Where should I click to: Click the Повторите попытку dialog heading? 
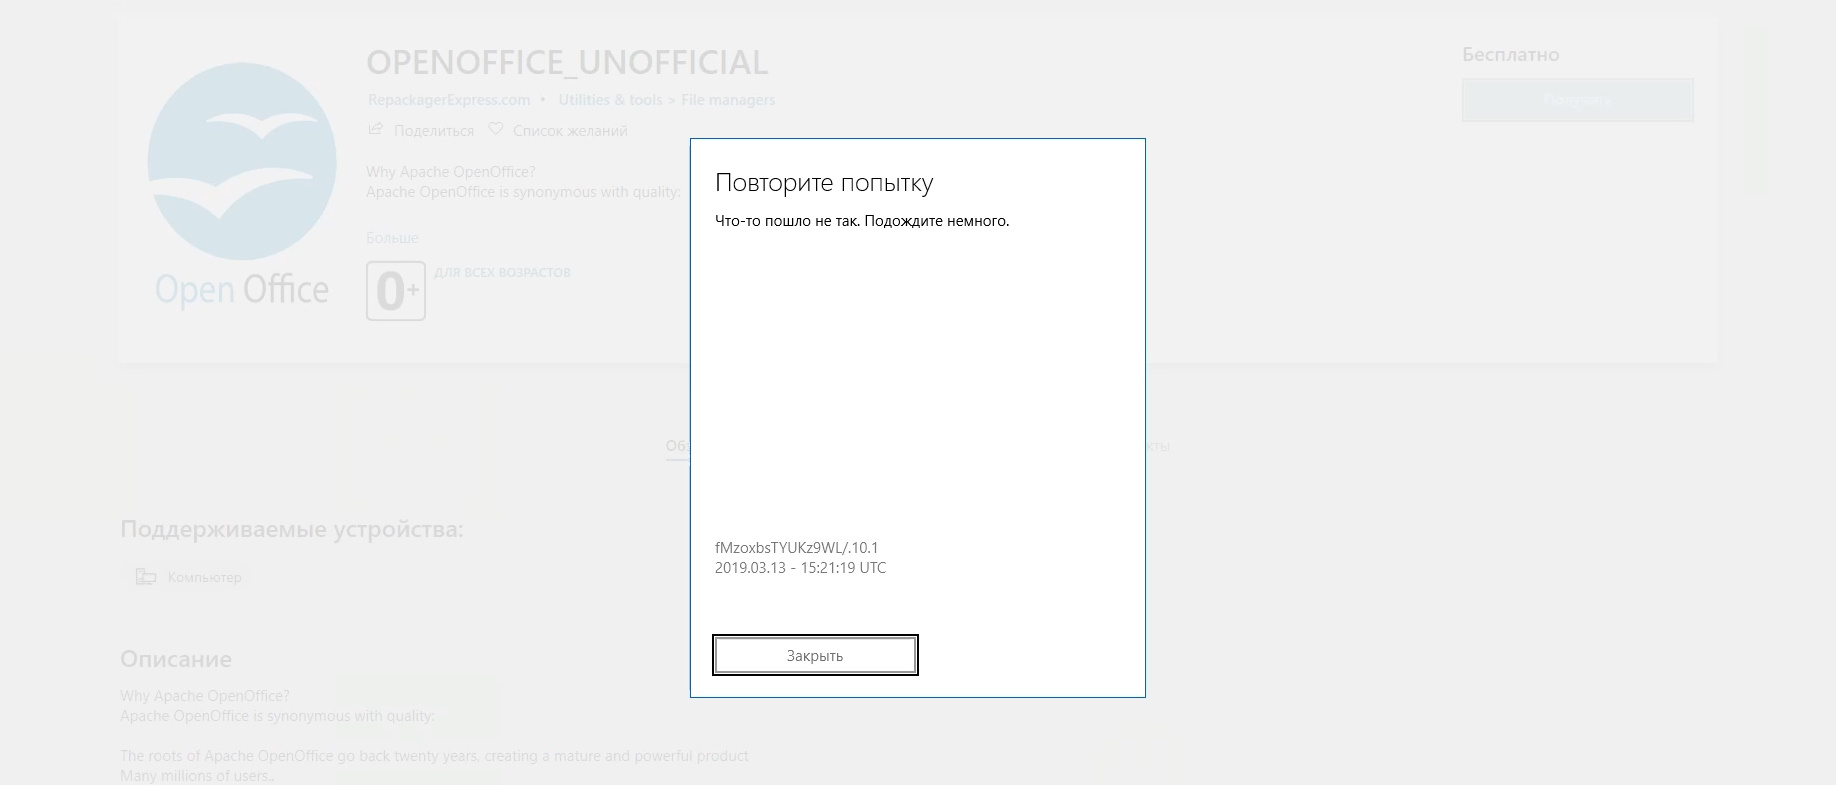pyautogui.click(x=824, y=183)
